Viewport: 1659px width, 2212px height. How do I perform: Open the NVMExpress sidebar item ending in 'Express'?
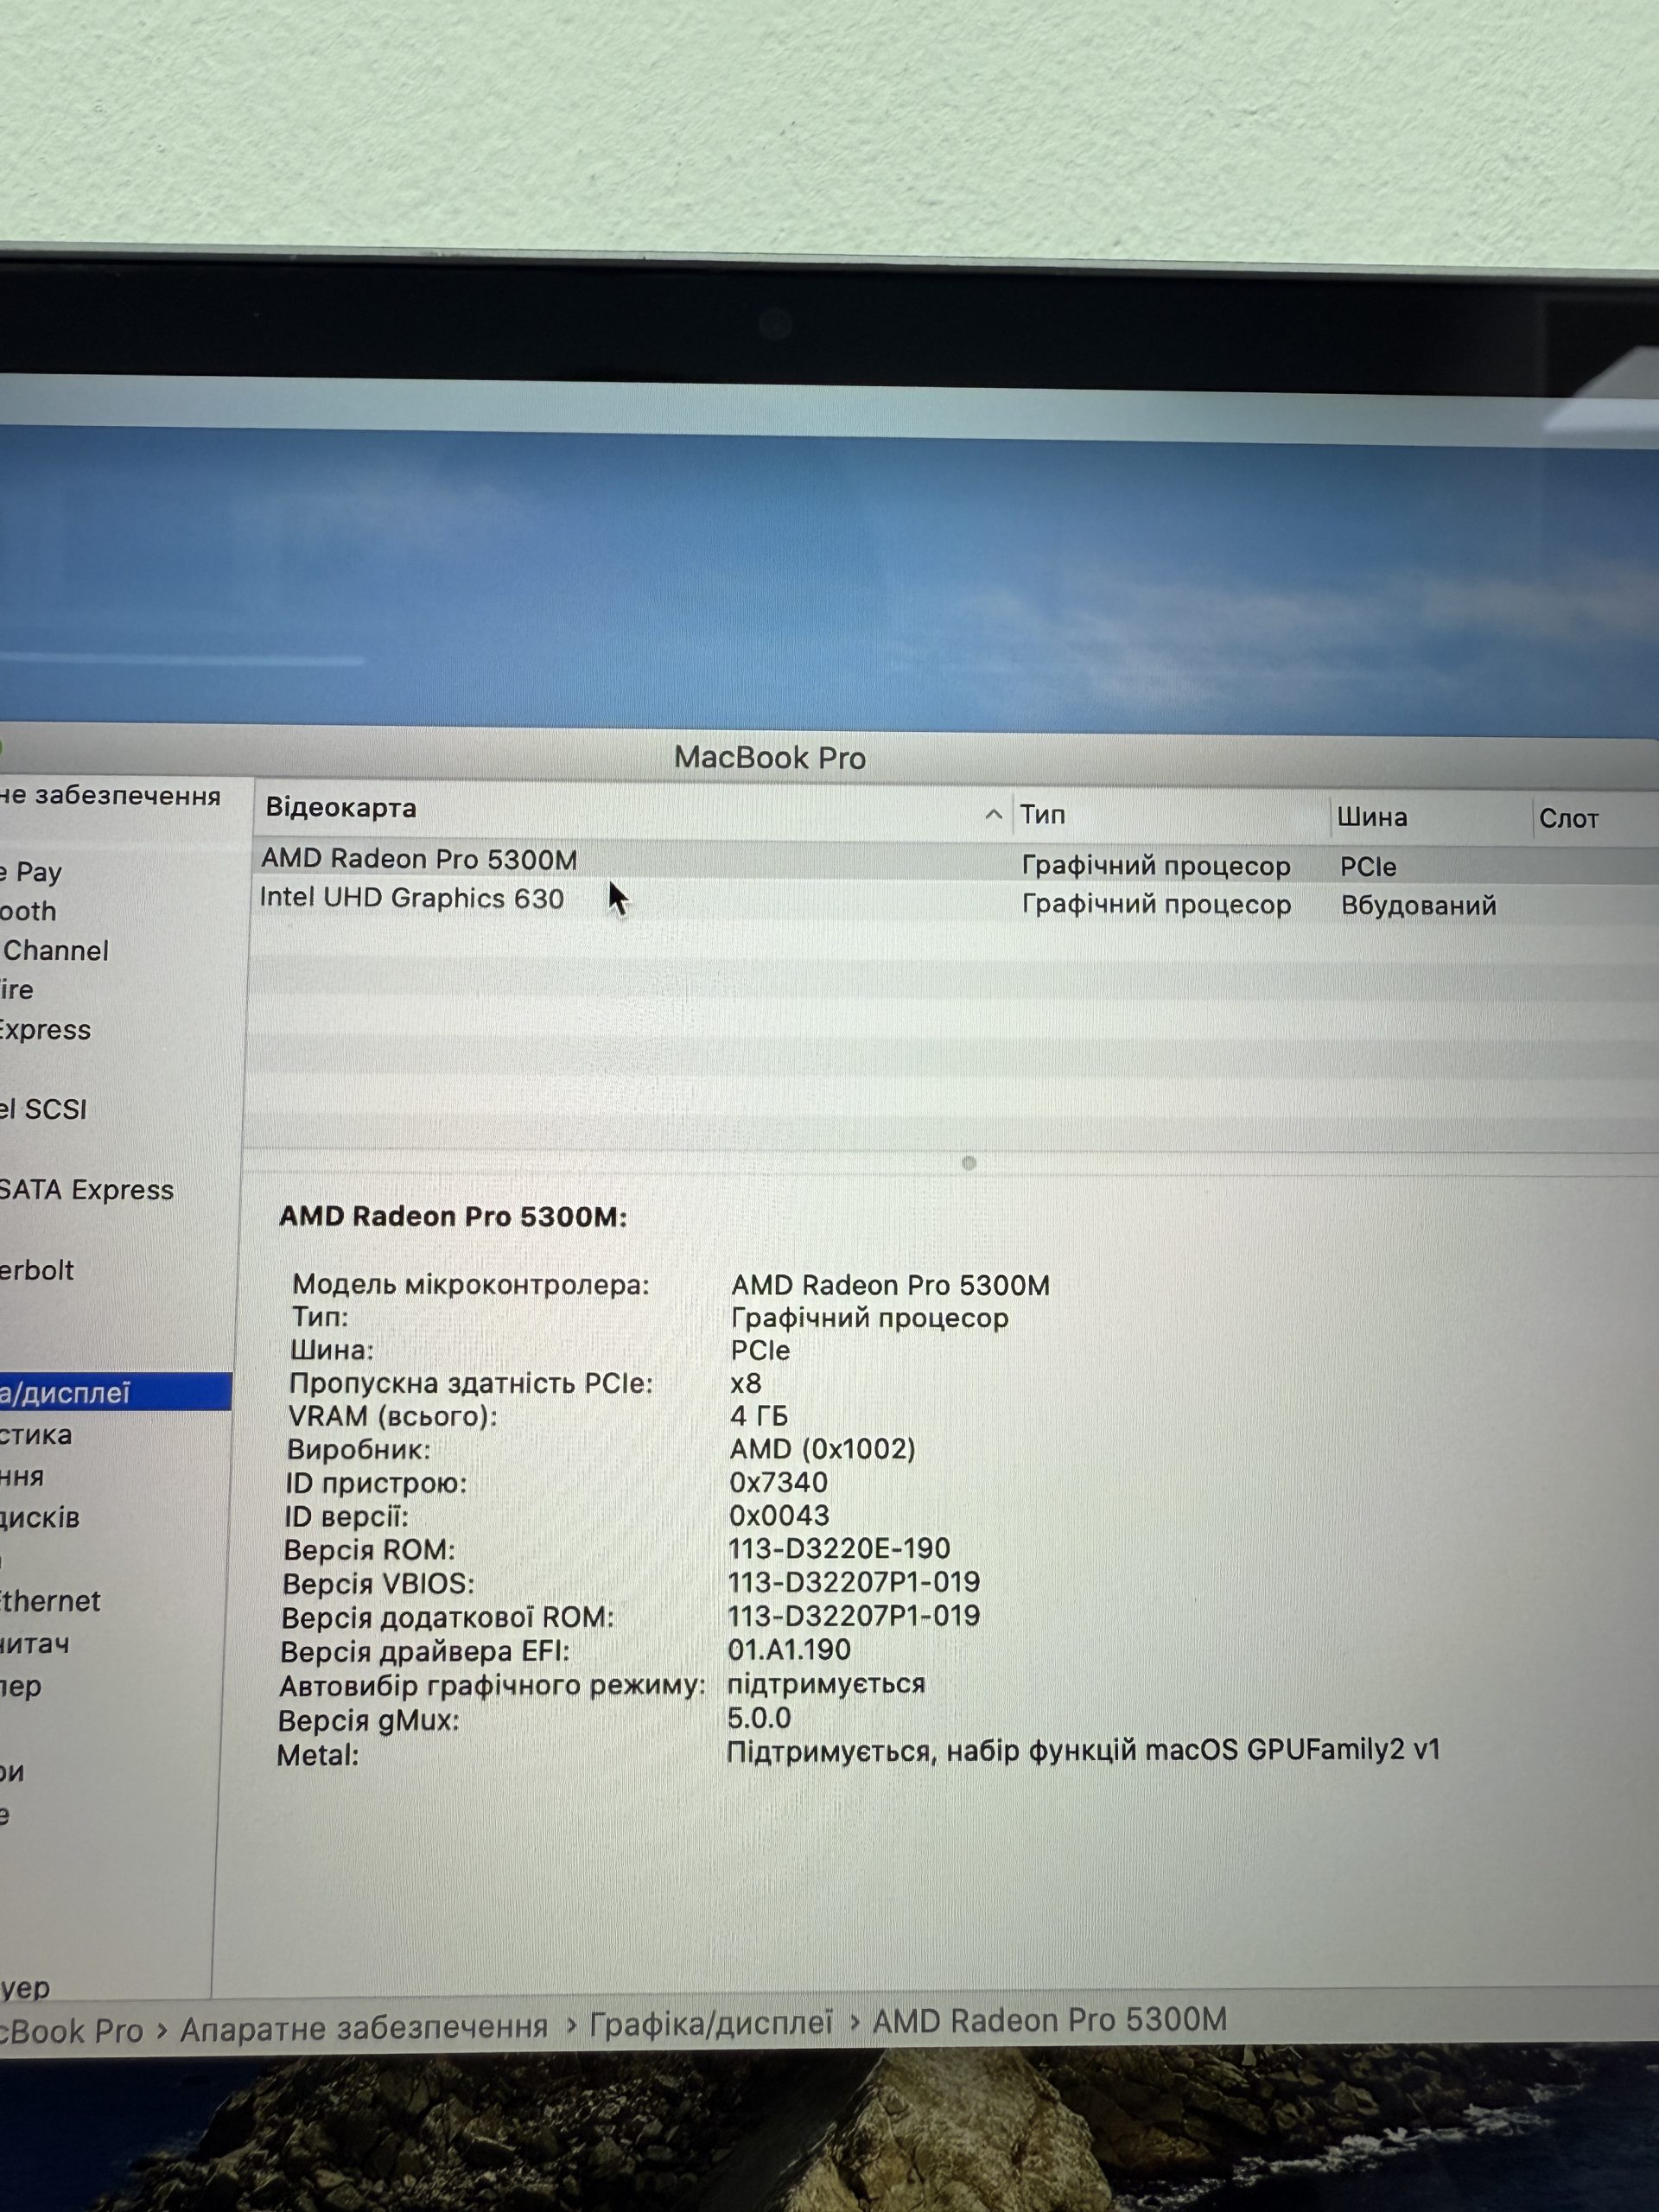click(45, 1030)
